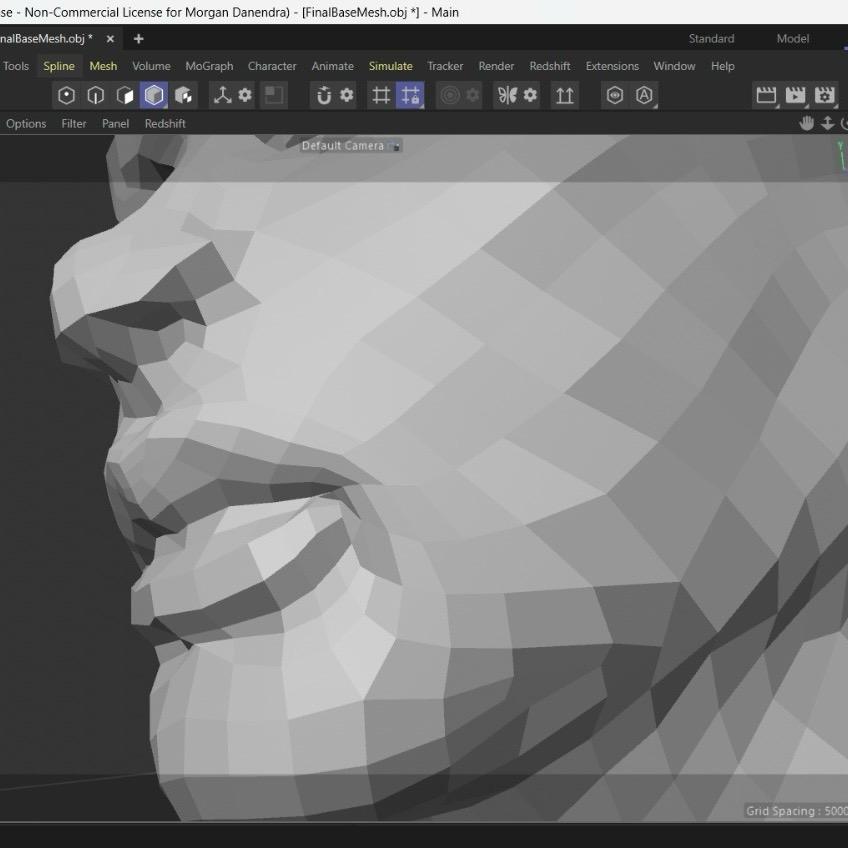848x848 pixels.
Task: Add a new document tab with plus
Action: click(138, 39)
